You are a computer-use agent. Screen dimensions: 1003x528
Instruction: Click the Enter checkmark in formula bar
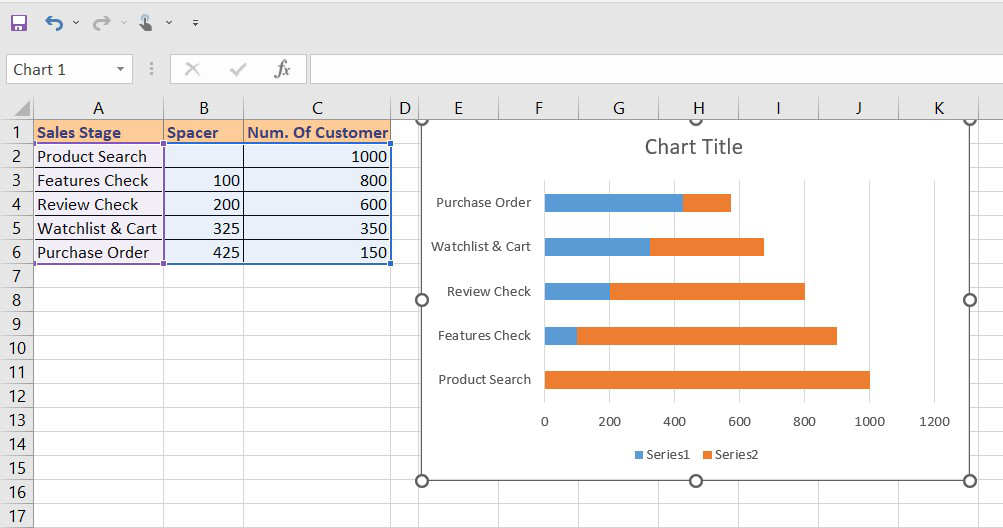(238, 69)
